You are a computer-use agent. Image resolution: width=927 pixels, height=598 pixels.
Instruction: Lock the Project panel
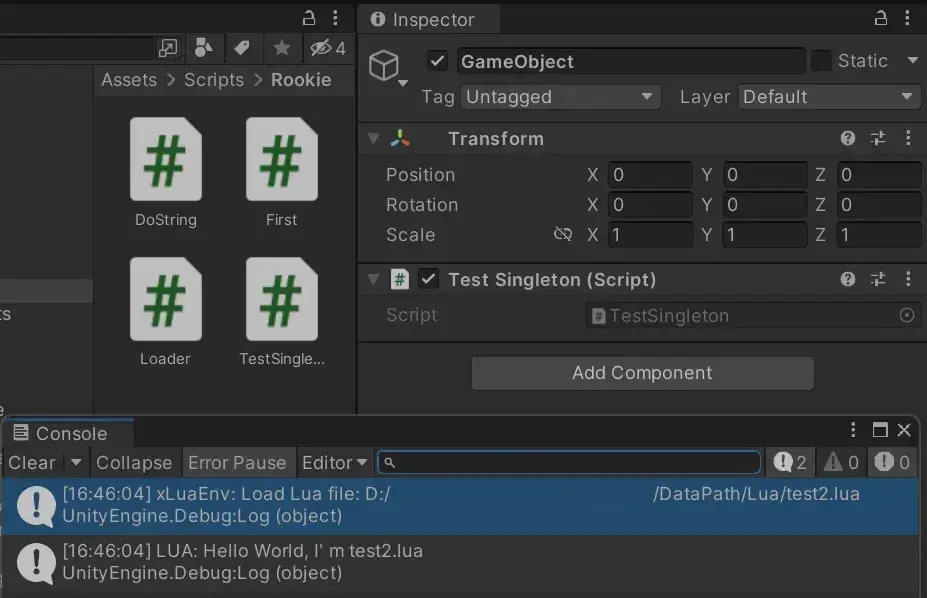(x=309, y=18)
